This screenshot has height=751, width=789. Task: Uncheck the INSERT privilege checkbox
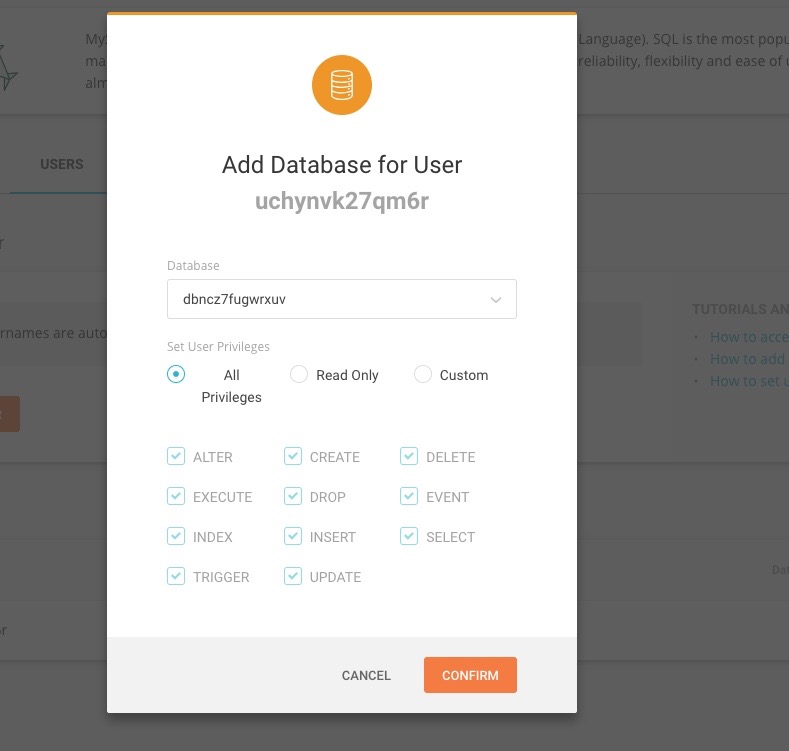(293, 537)
